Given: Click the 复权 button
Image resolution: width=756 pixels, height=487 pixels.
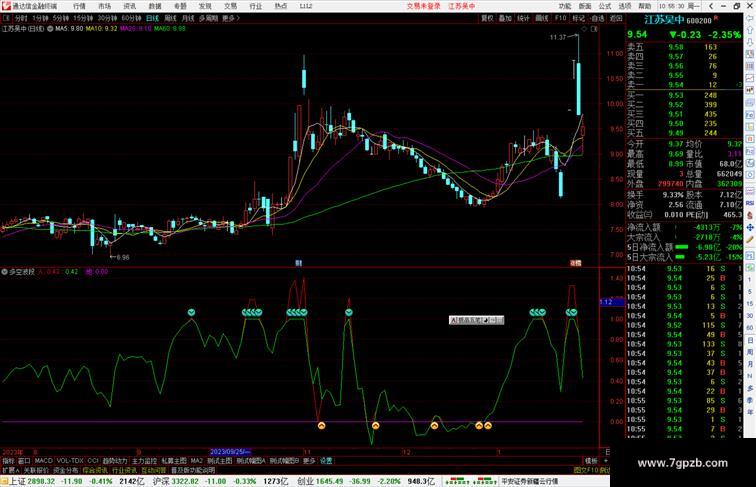Looking at the screenshot, I should click(487, 18).
